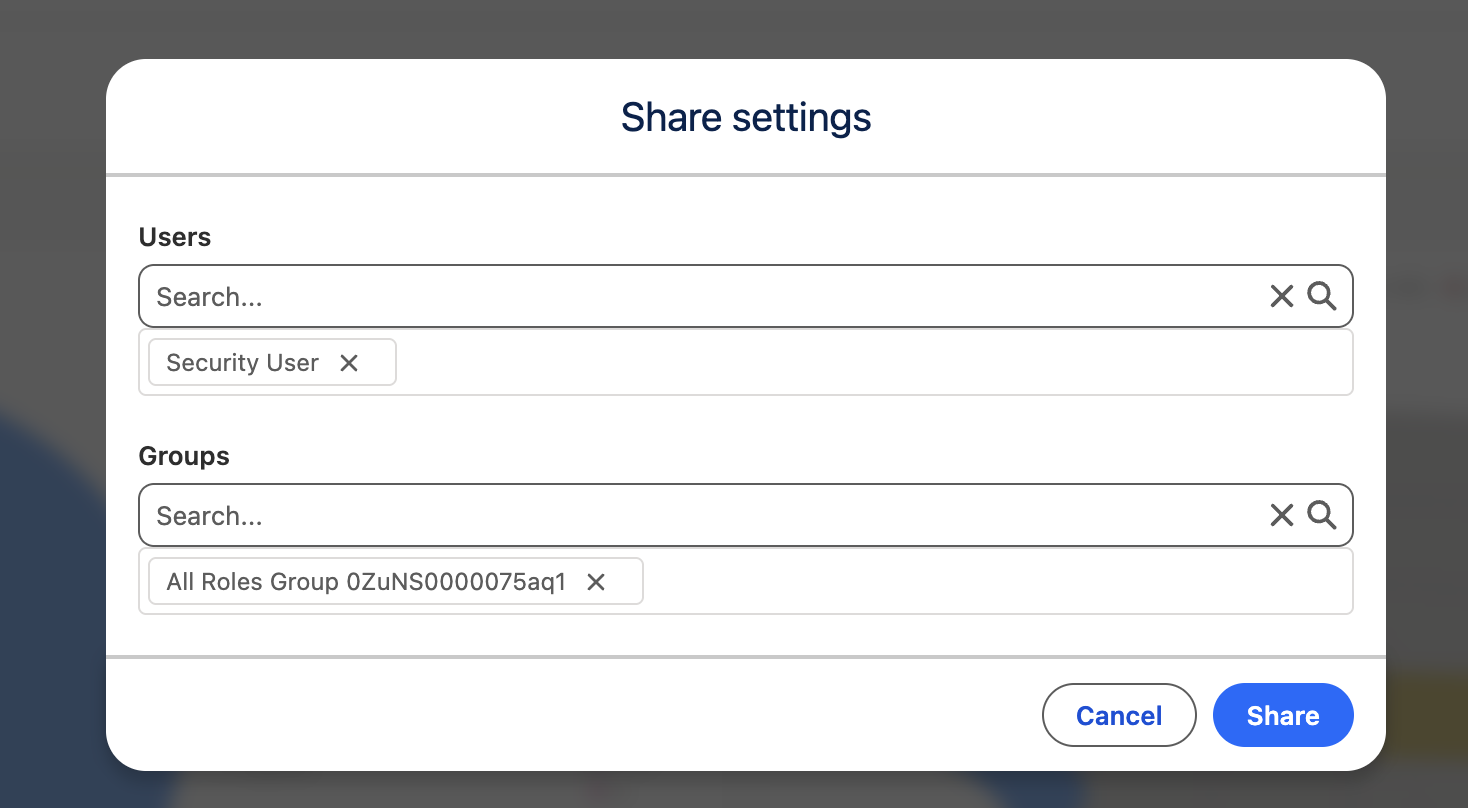The height and width of the screenshot is (808, 1468).
Task: Select the Security User text
Action: (242, 363)
